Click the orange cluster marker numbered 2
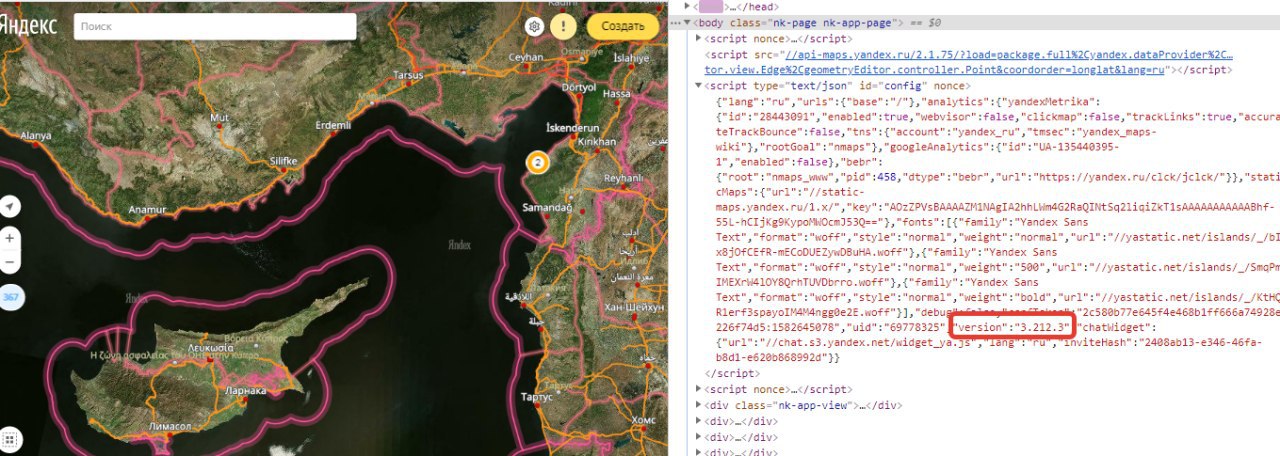The height and width of the screenshot is (456, 1280). 538,161
